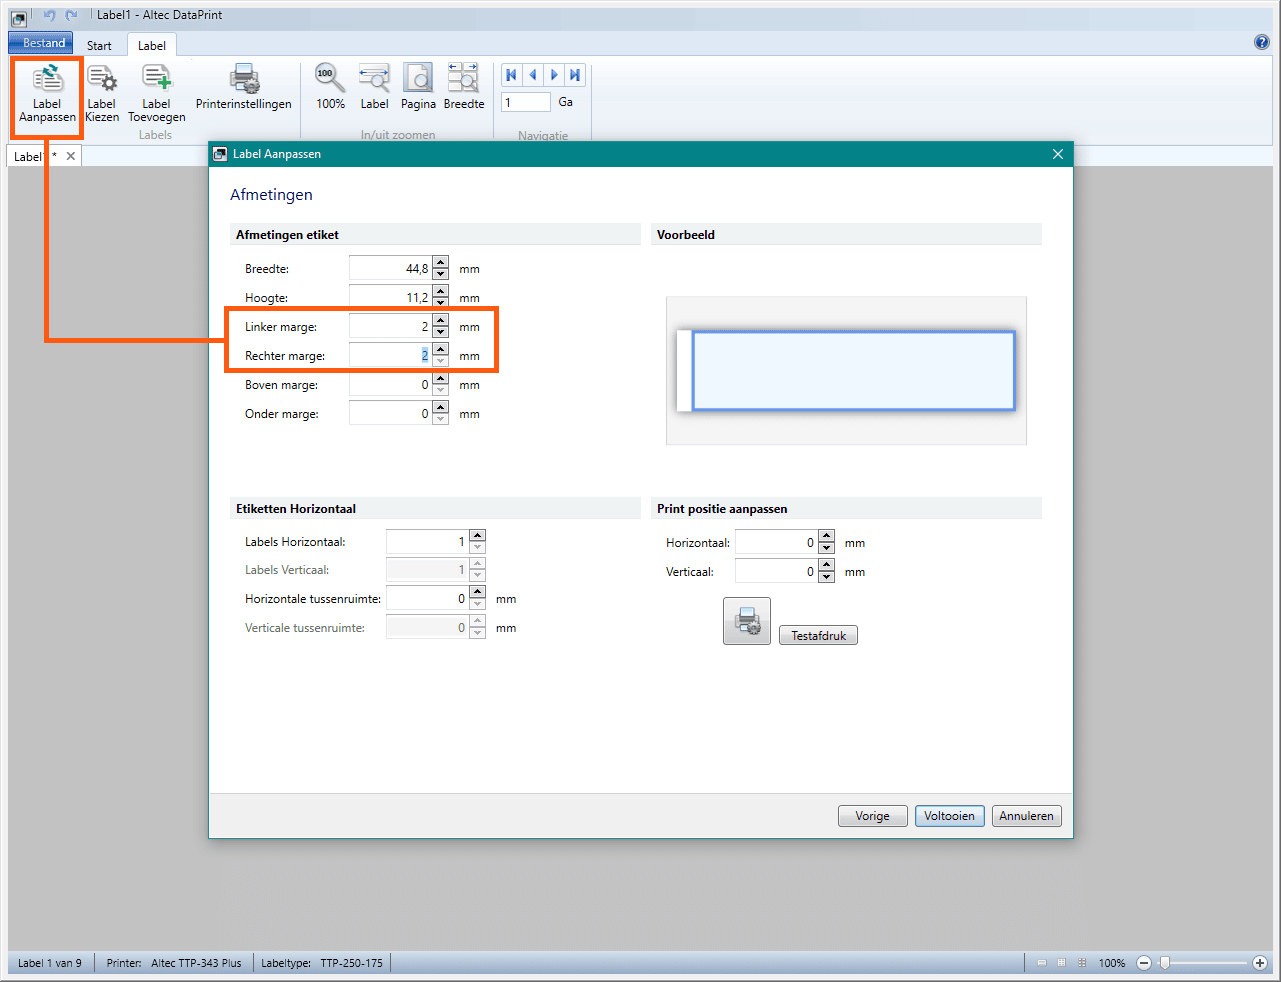Close the Label Aanpassen dialog
Screen dimensions: 1281x982
point(1058,154)
